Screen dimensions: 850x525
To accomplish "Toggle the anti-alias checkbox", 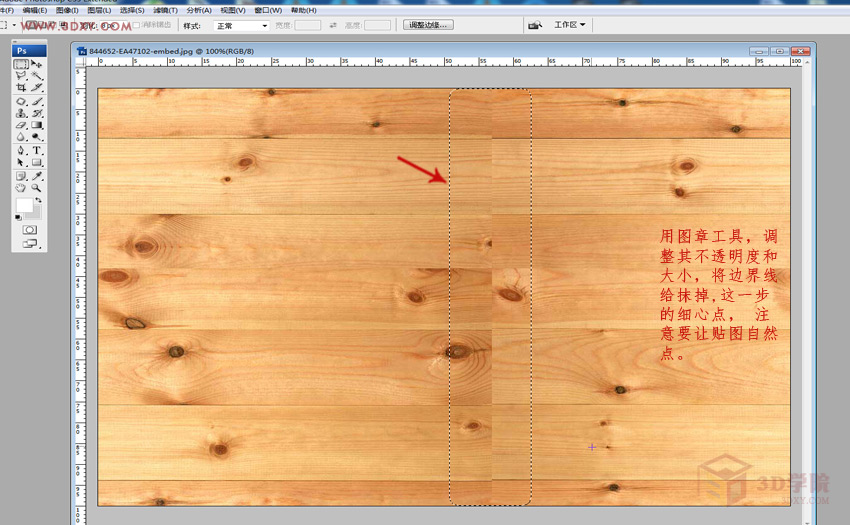I will pos(136,25).
